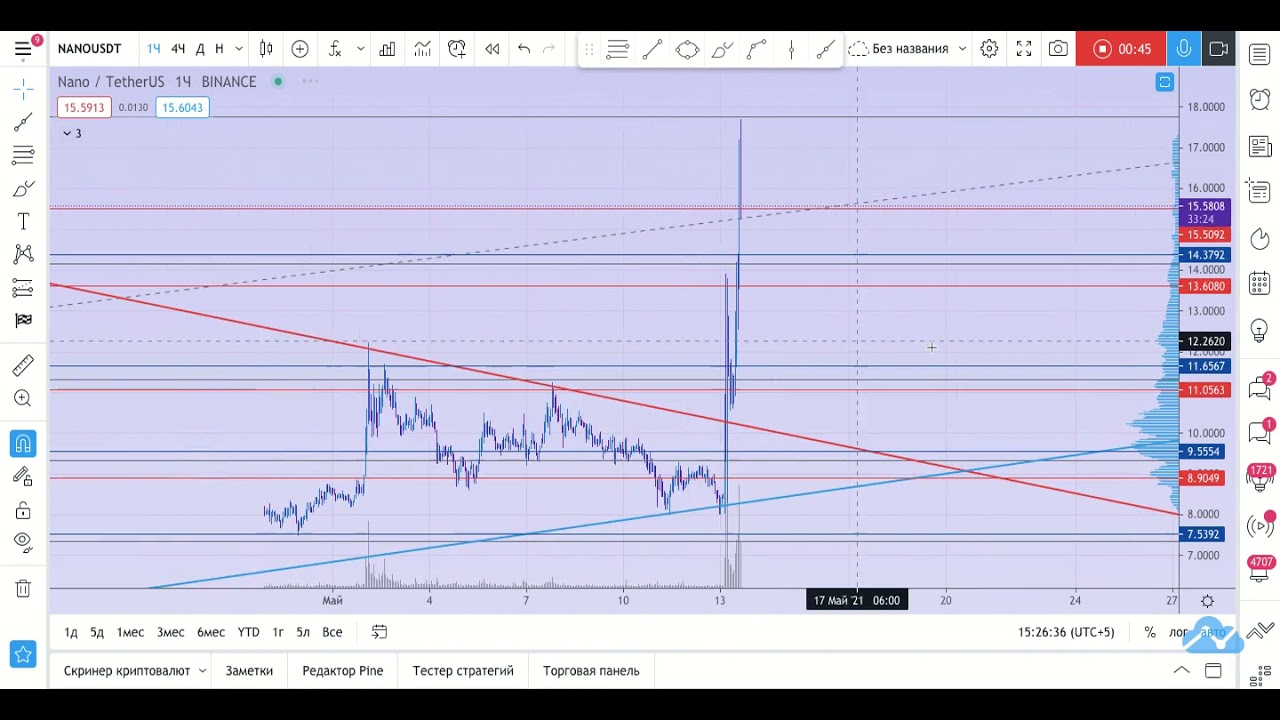Open the hamburger main menu
The width and height of the screenshot is (1280, 720).
coord(23,49)
